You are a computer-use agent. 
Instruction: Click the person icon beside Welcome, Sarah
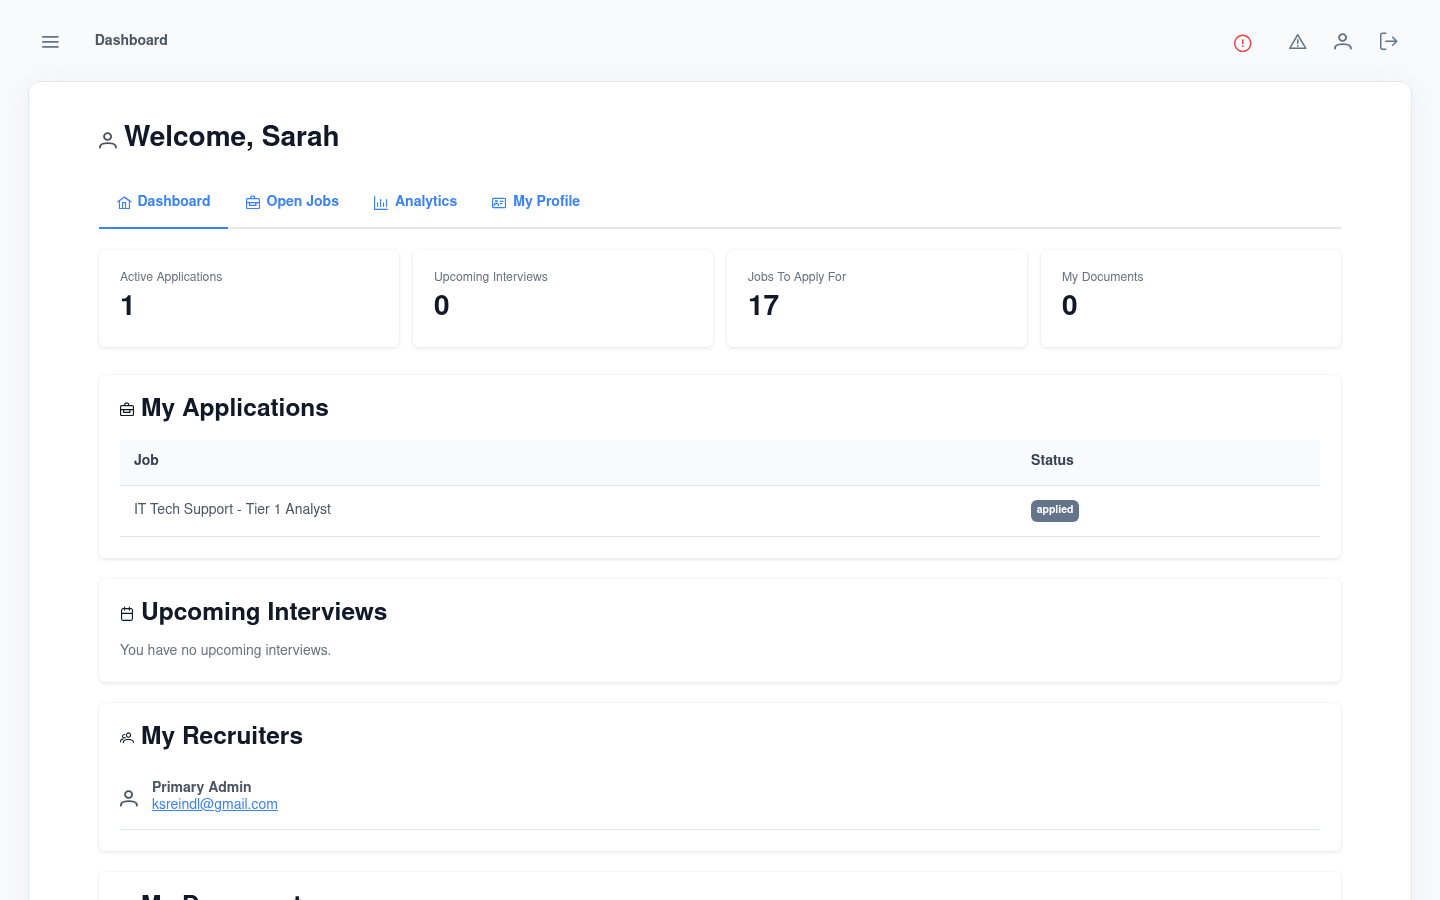[108, 141]
